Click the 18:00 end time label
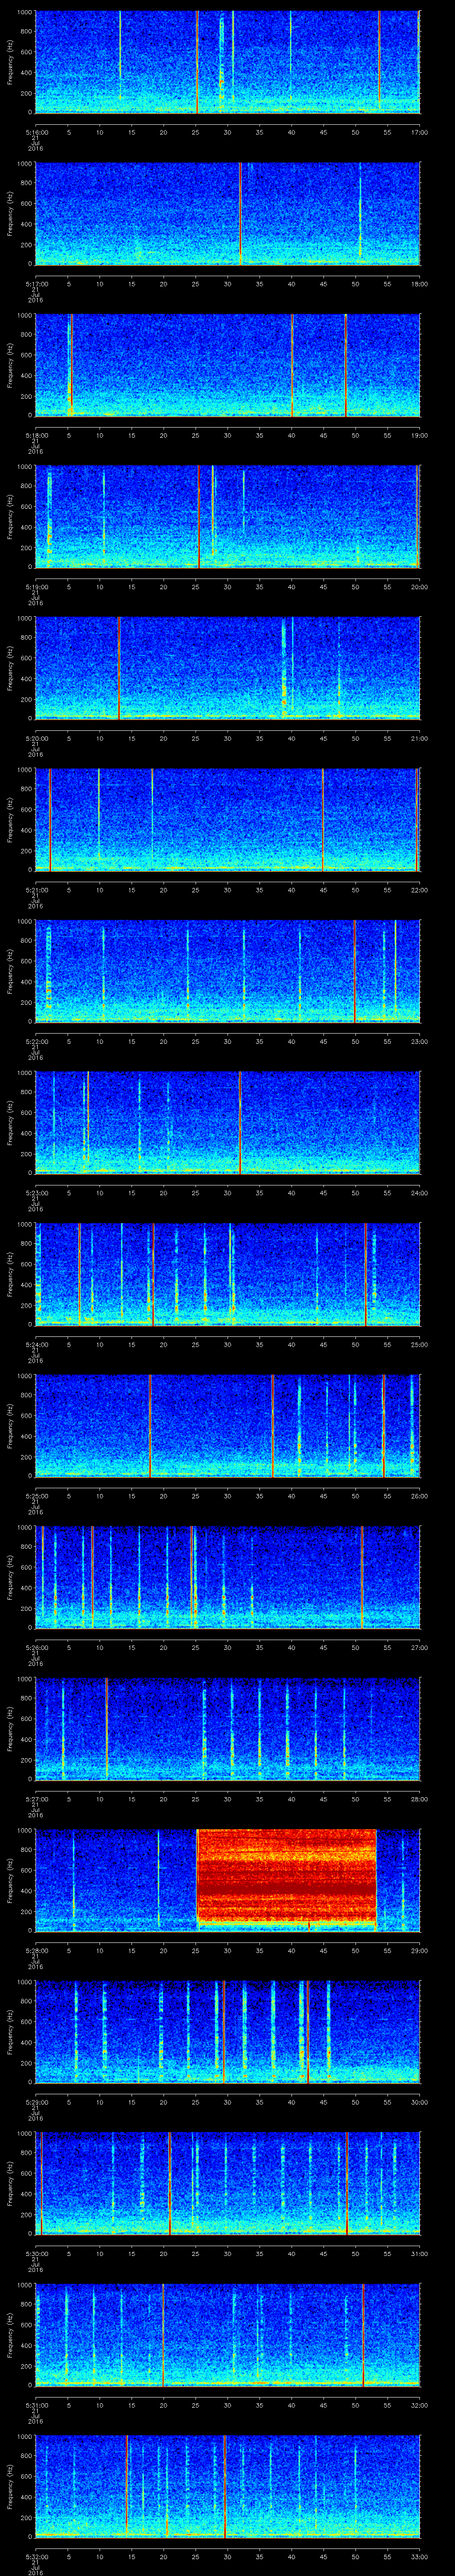The image size is (455, 2576). tap(419, 284)
